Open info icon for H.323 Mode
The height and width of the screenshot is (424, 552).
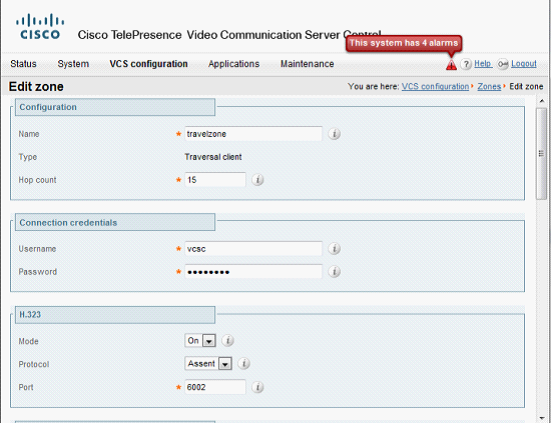[x=228, y=341]
